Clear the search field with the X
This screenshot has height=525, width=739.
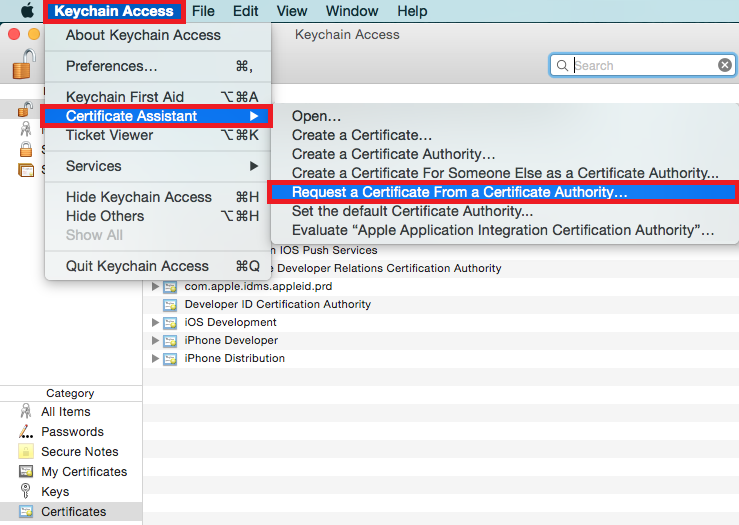pos(725,65)
